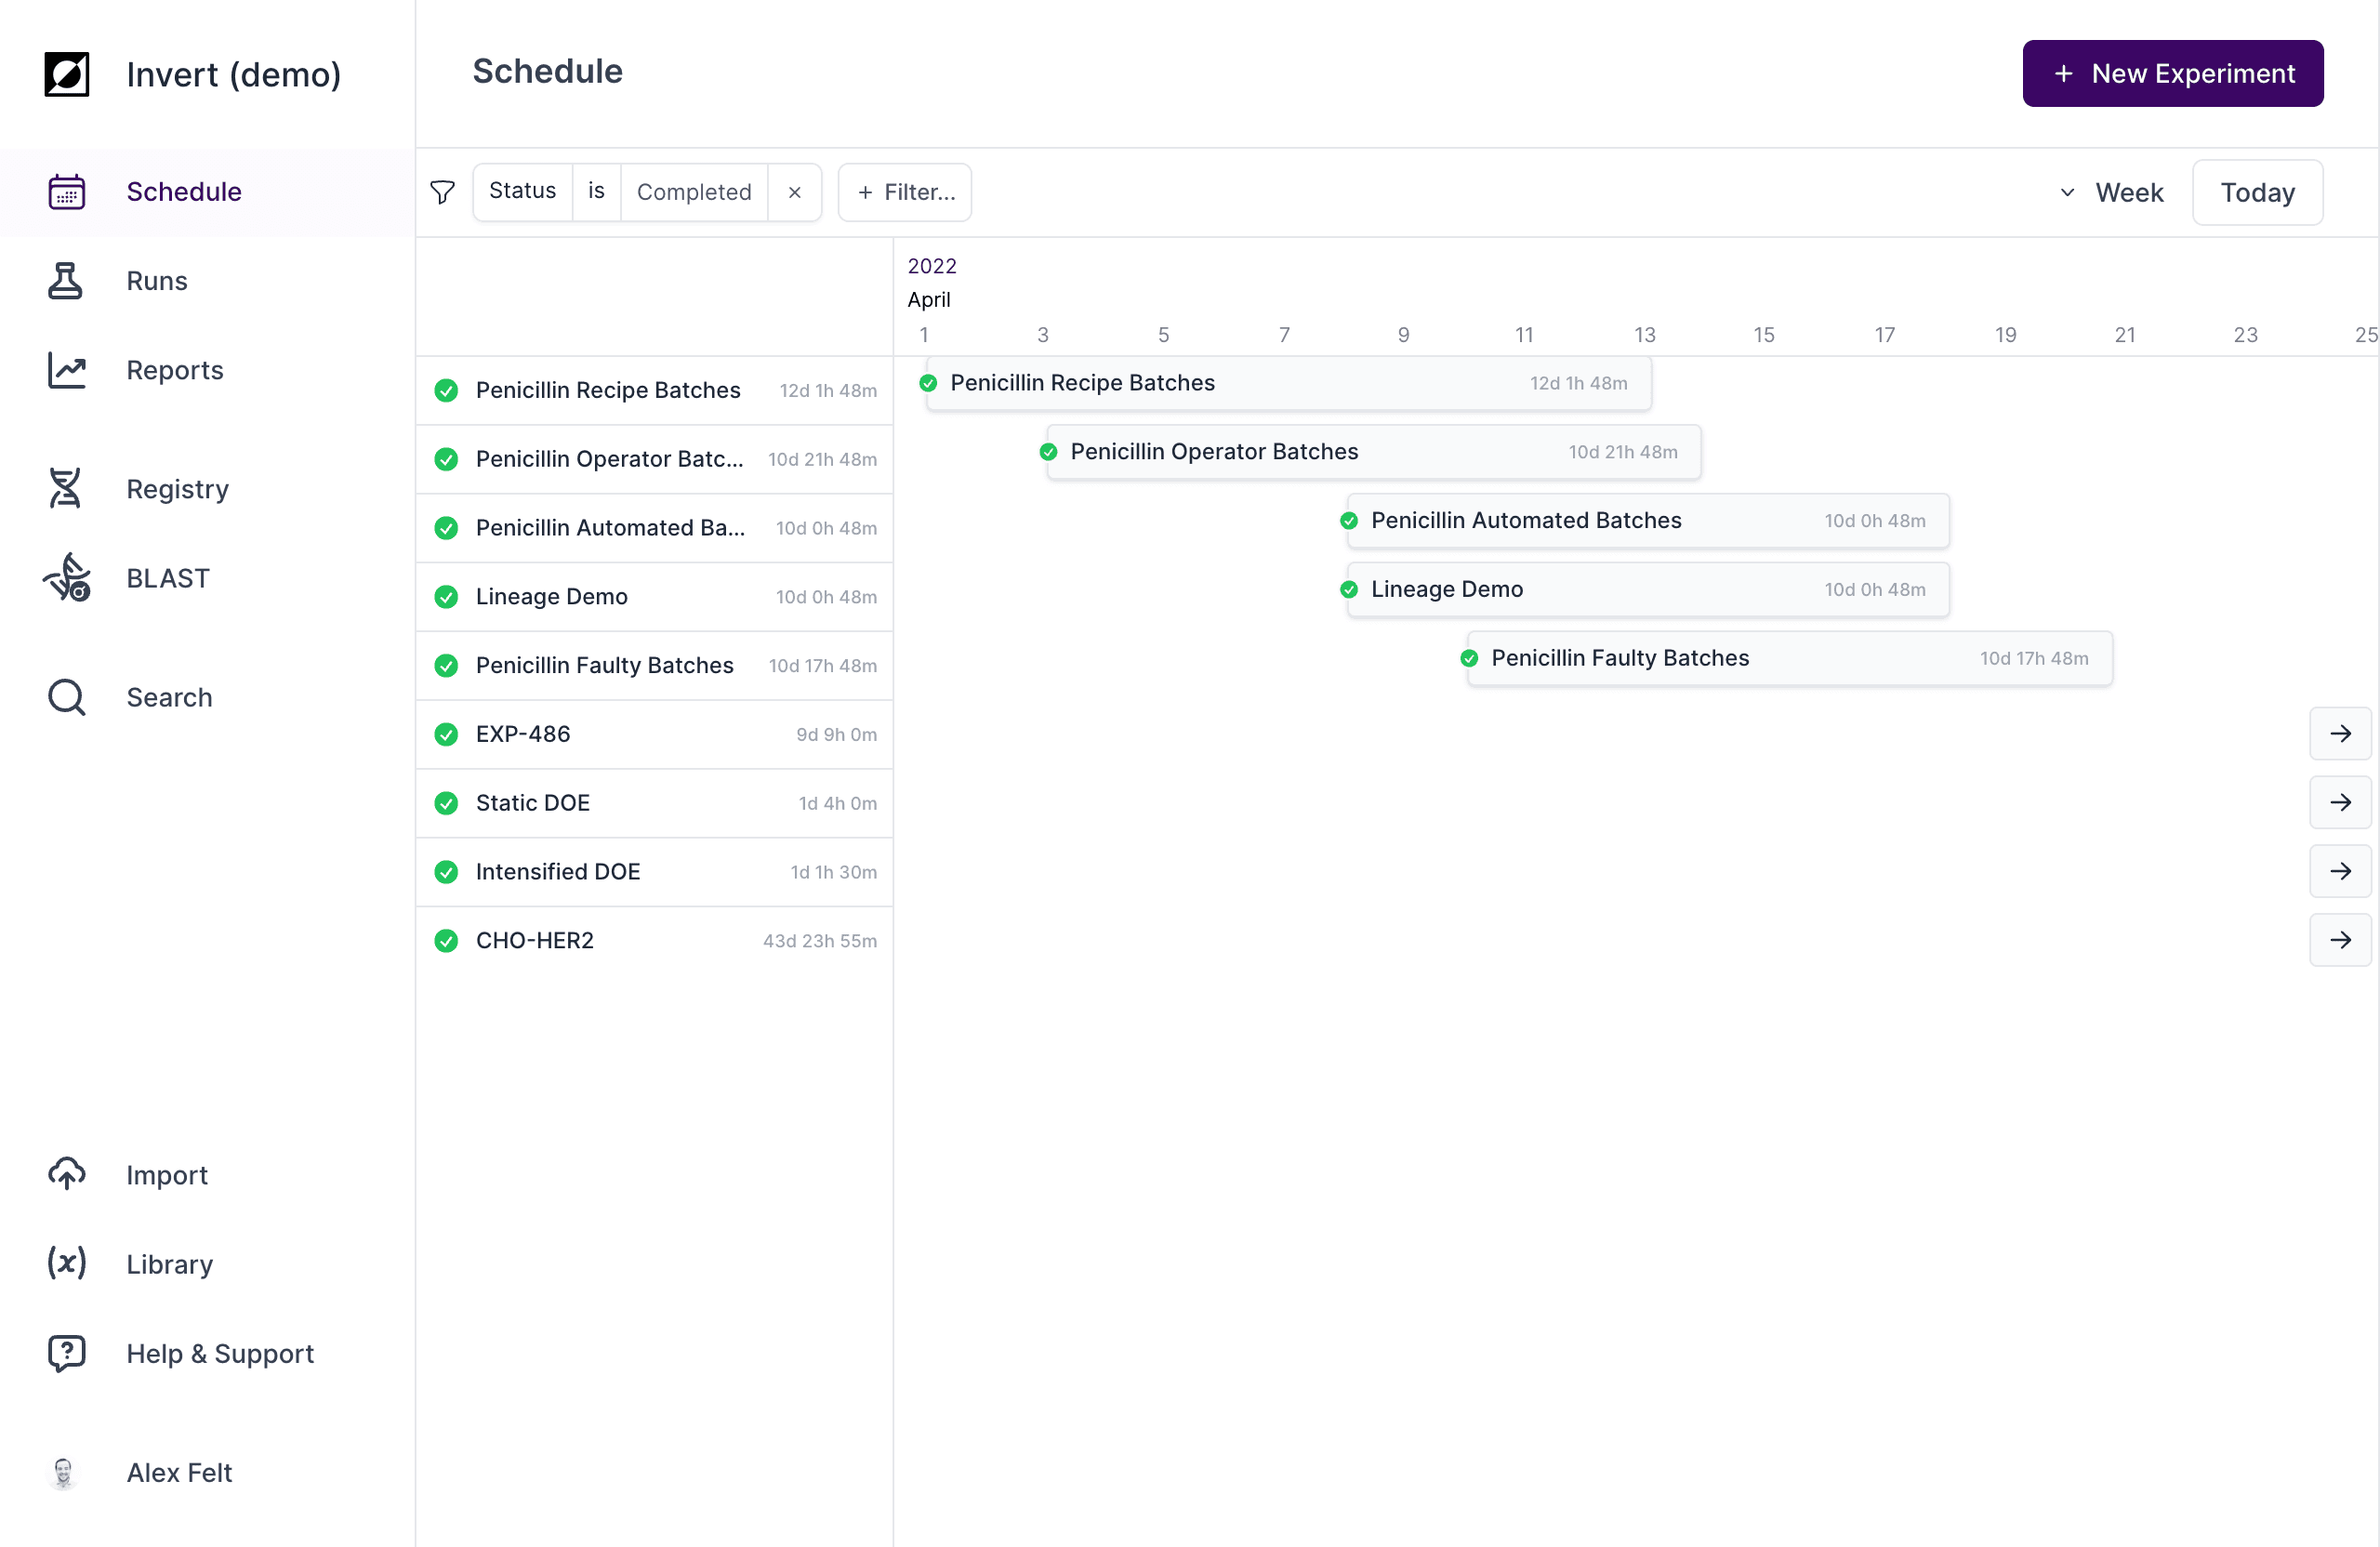Select Penicillin Recipe Batches bar on timeline

[1288, 383]
